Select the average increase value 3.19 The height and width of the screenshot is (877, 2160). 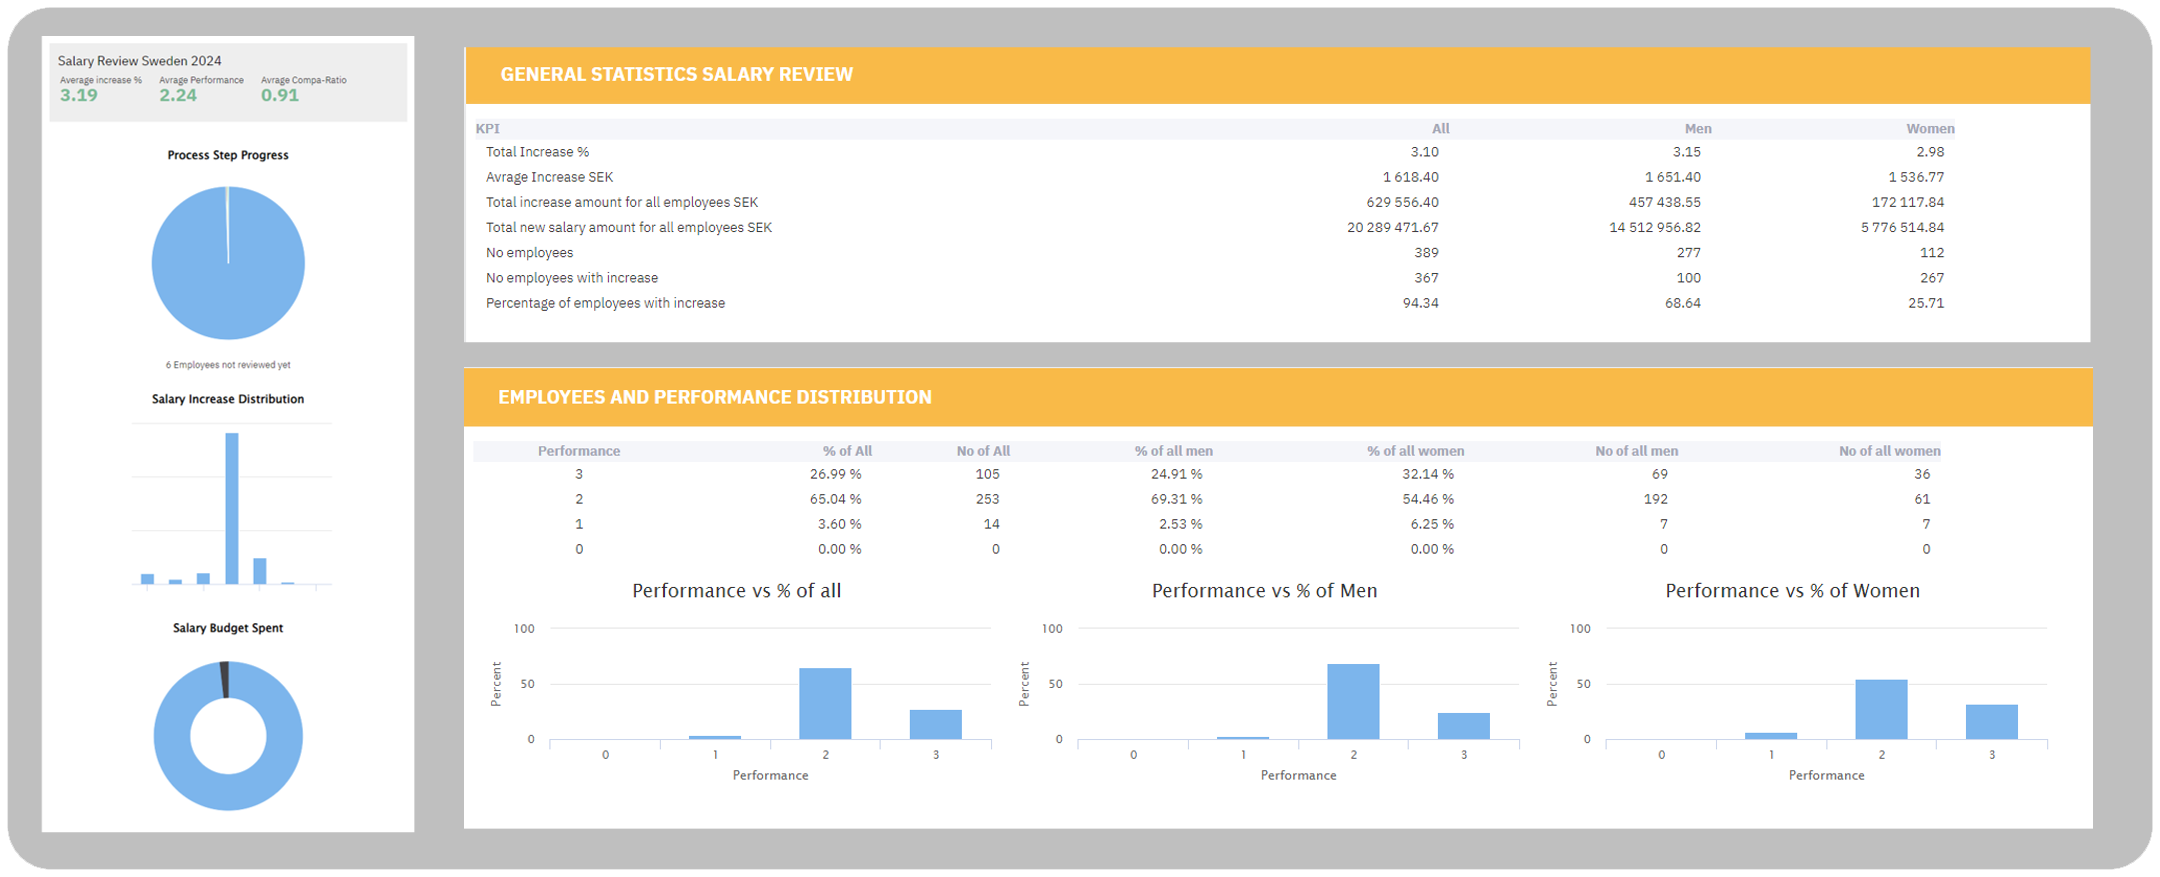[78, 96]
